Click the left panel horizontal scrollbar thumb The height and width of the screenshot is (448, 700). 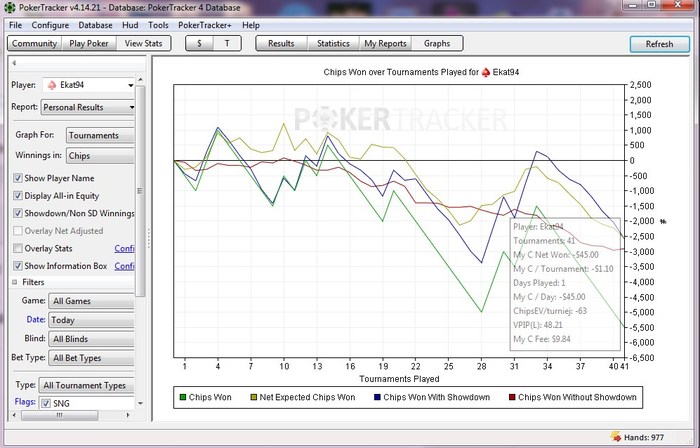point(59,415)
